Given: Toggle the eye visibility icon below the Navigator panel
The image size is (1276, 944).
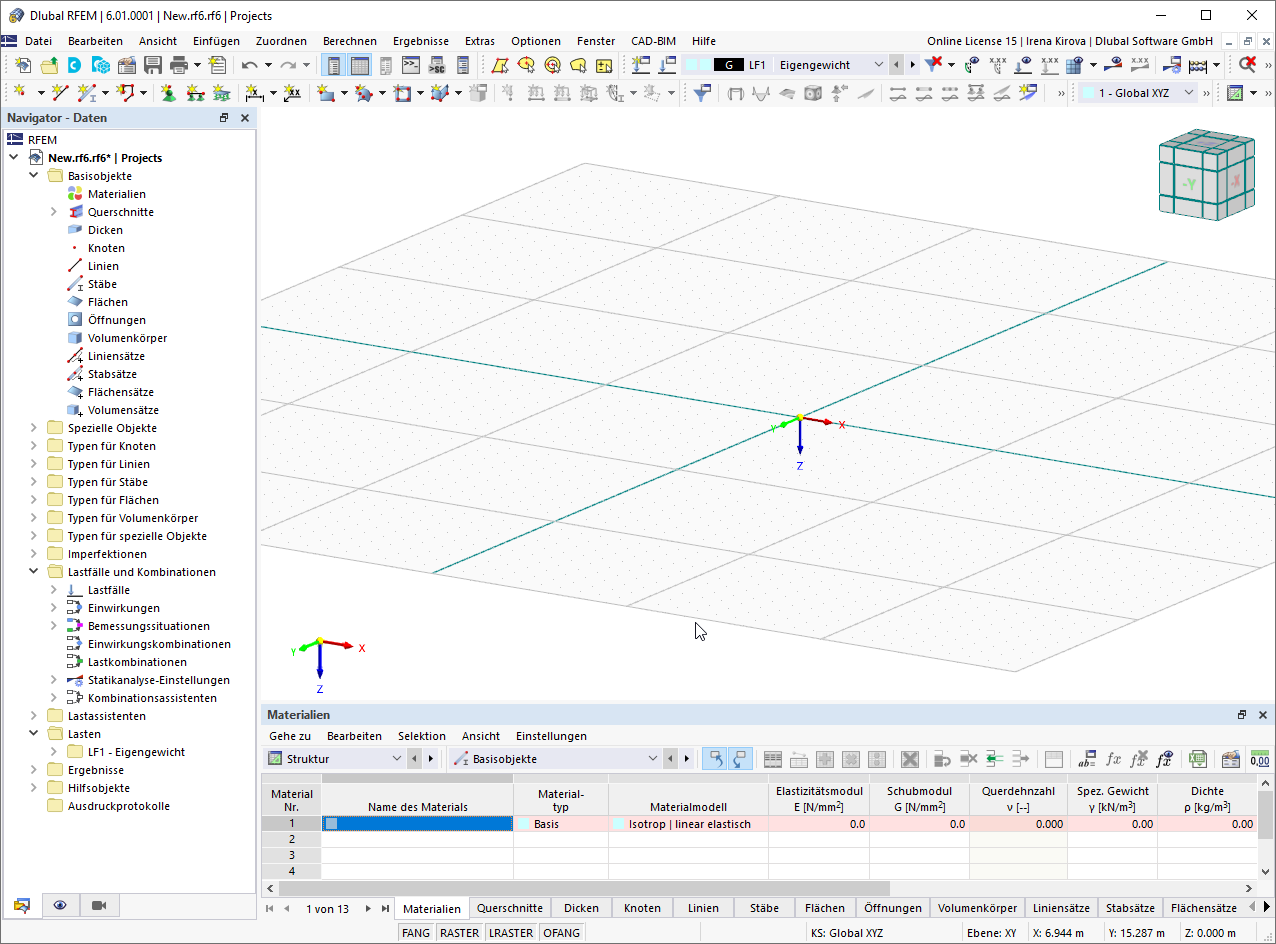Looking at the screenshot, I should (60, 905).
